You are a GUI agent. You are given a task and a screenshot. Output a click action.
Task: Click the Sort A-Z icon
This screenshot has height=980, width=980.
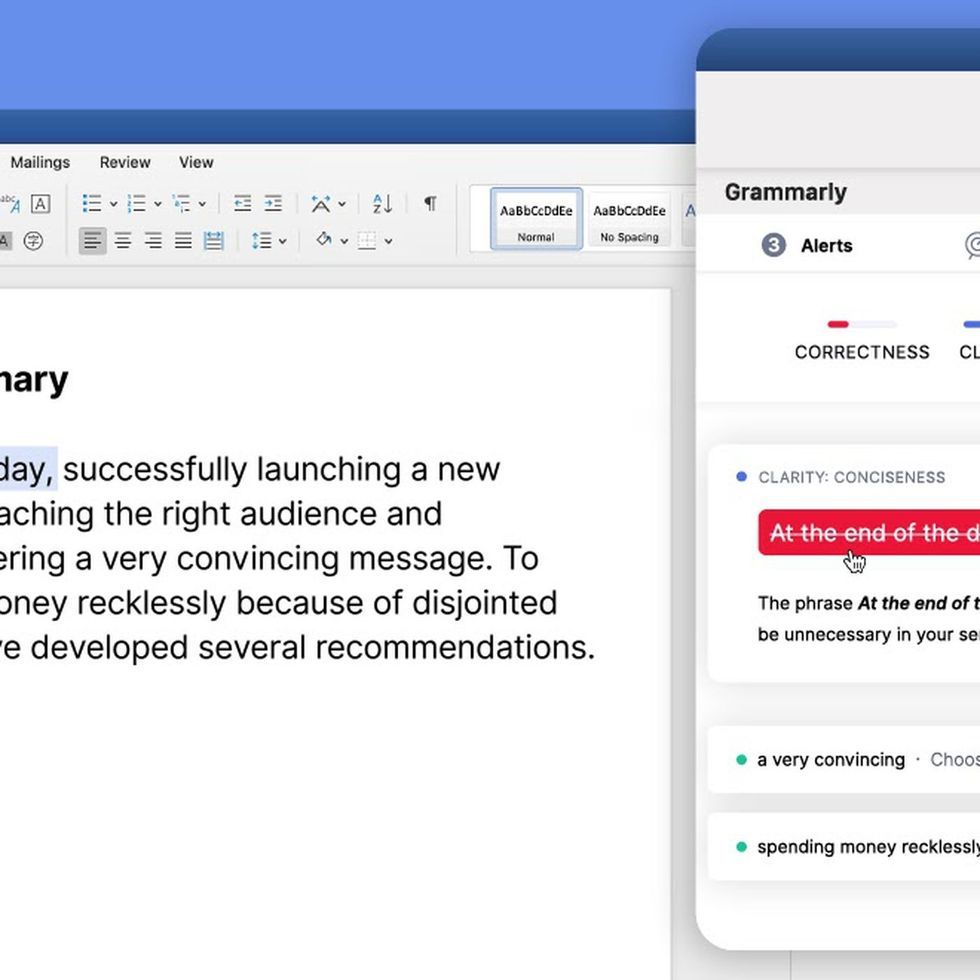[x=380, y=203]
